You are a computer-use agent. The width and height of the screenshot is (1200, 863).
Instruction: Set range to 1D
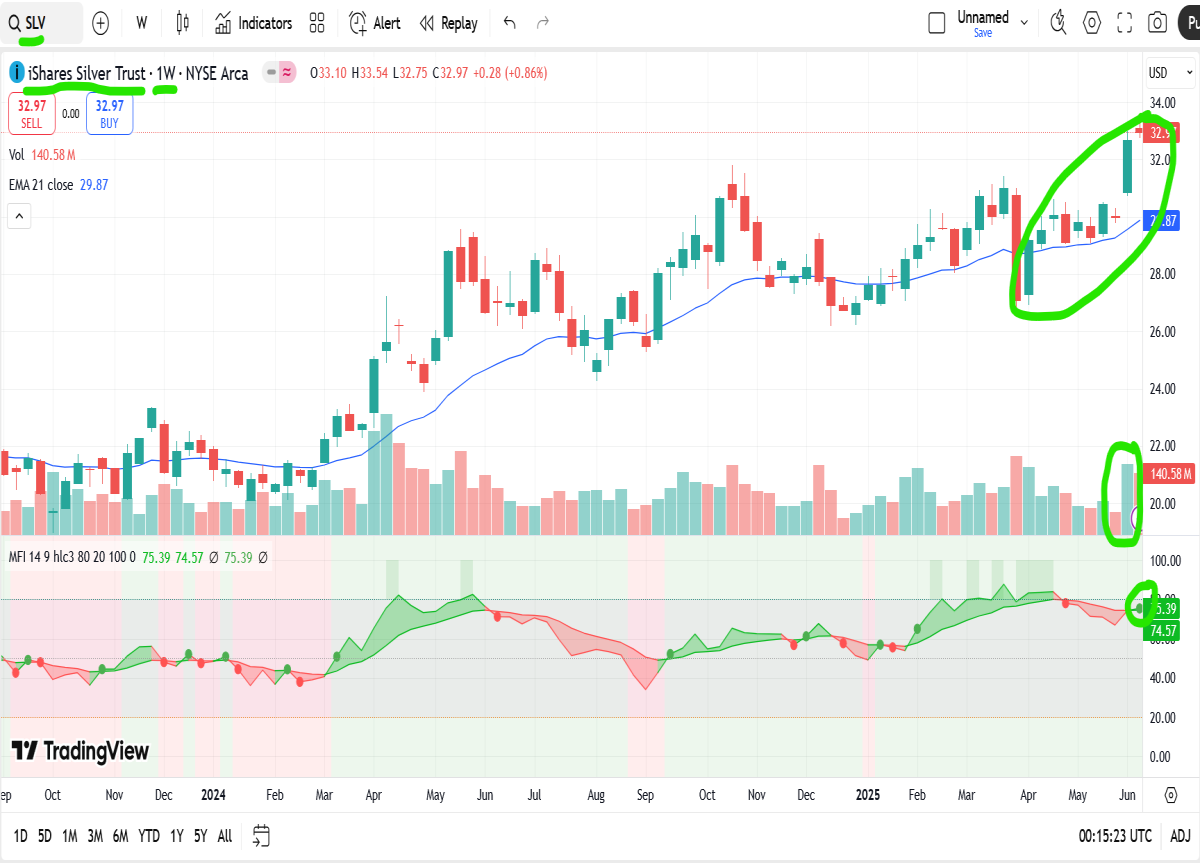[20, 835]
